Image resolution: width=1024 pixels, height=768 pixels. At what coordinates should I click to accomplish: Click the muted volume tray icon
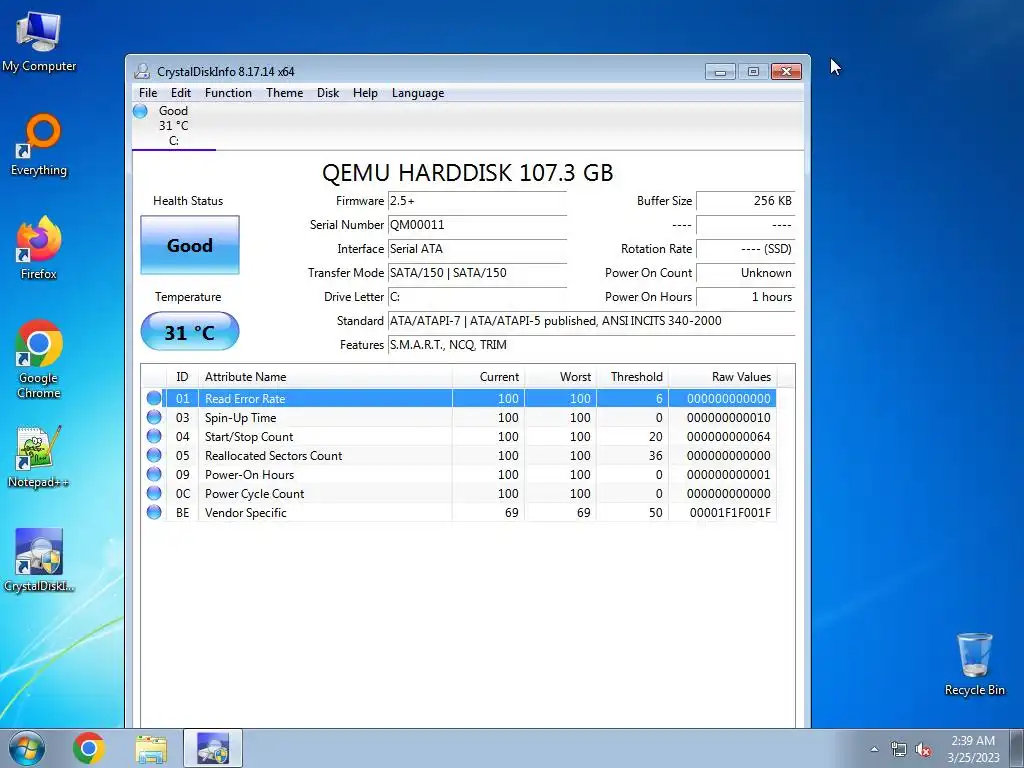click(923, 750)
